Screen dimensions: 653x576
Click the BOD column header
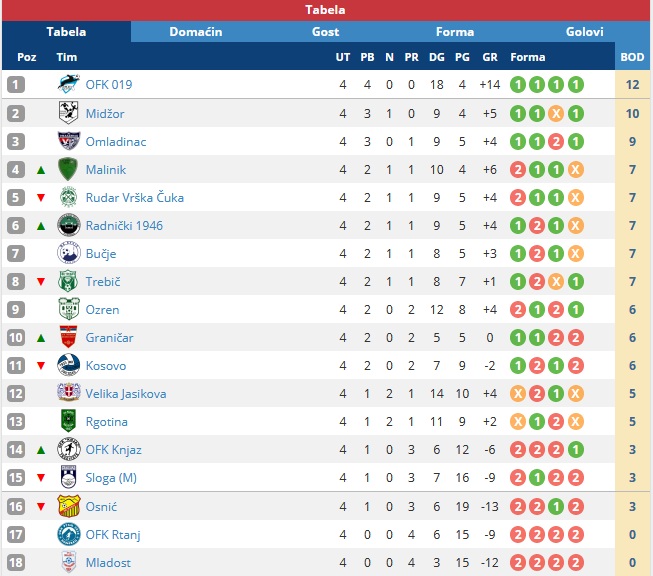tap(632, 57)
